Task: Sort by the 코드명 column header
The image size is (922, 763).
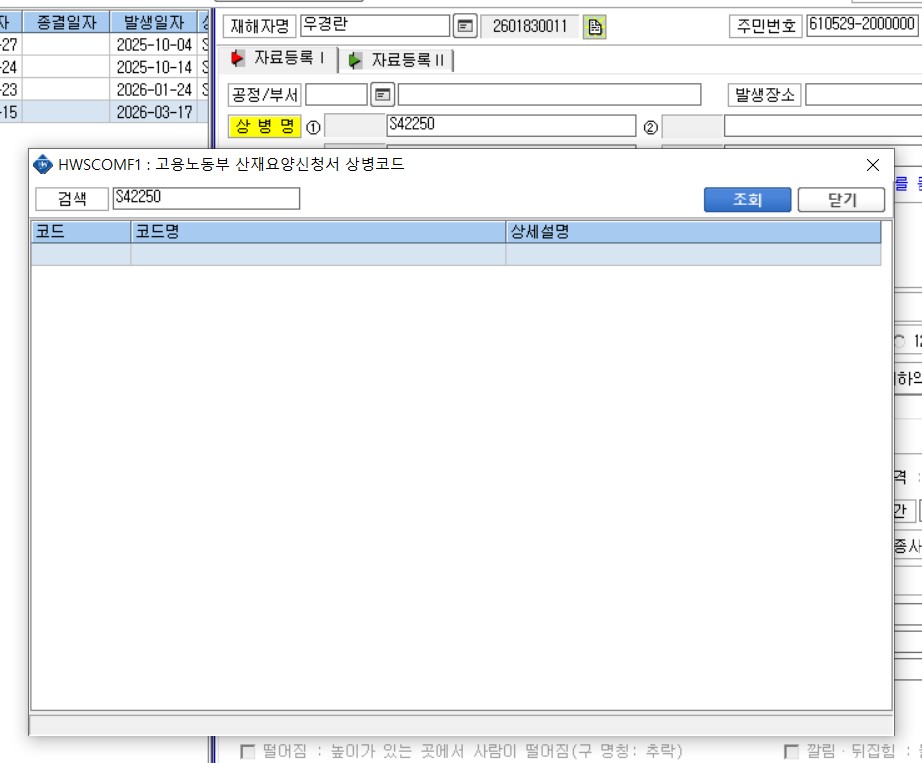Action: pyautogui.click(x=318, y=232)
